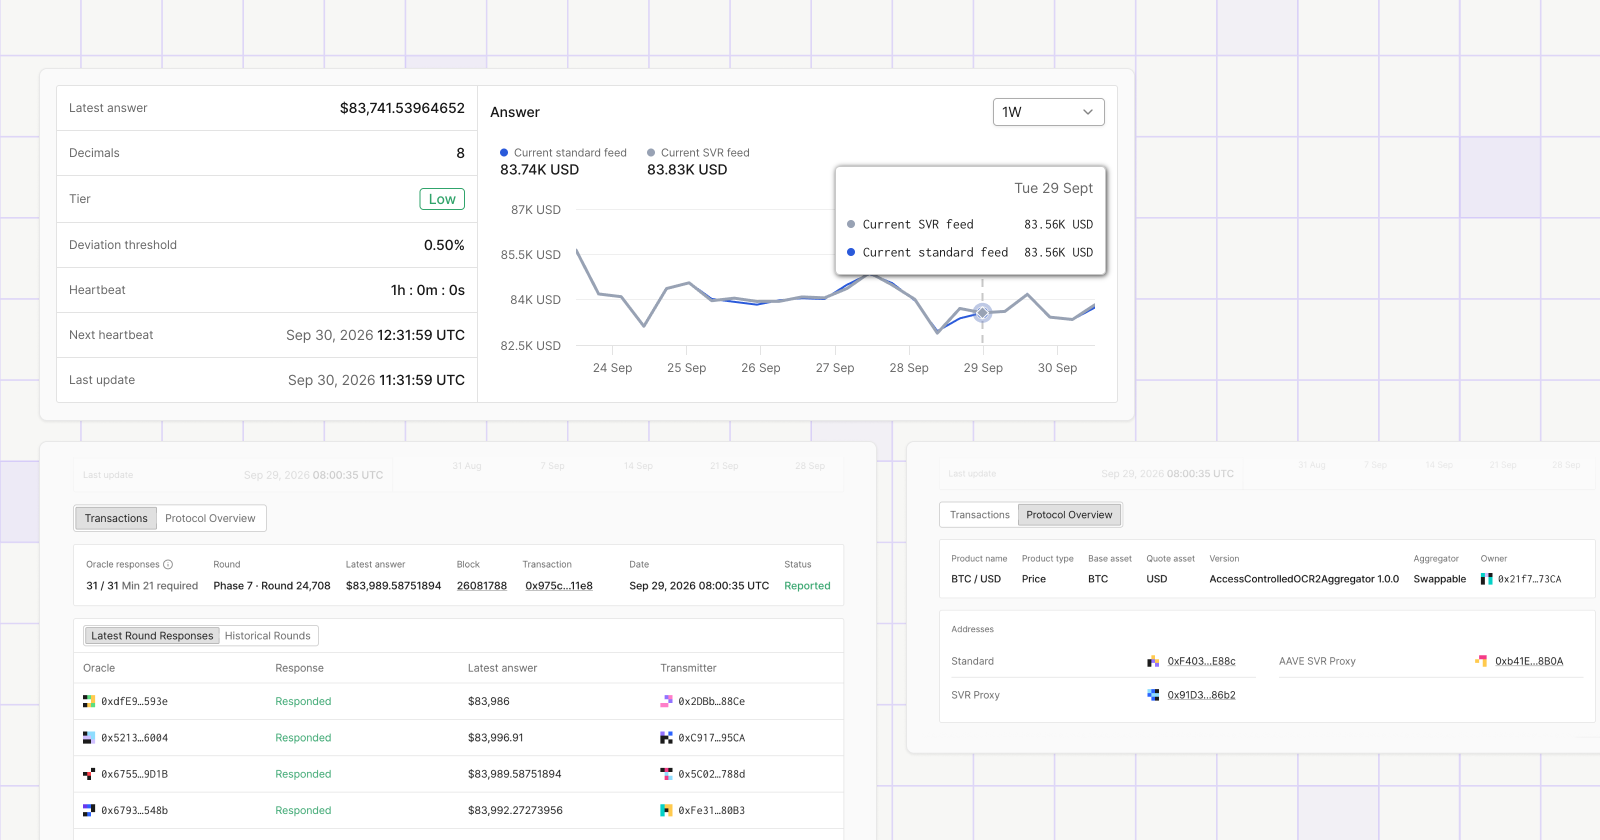Viewport: 1600px width, 840px height.
Task: Click Responded status for oracle 0xdfE9...593e
Action: click(x=303, y=702)
